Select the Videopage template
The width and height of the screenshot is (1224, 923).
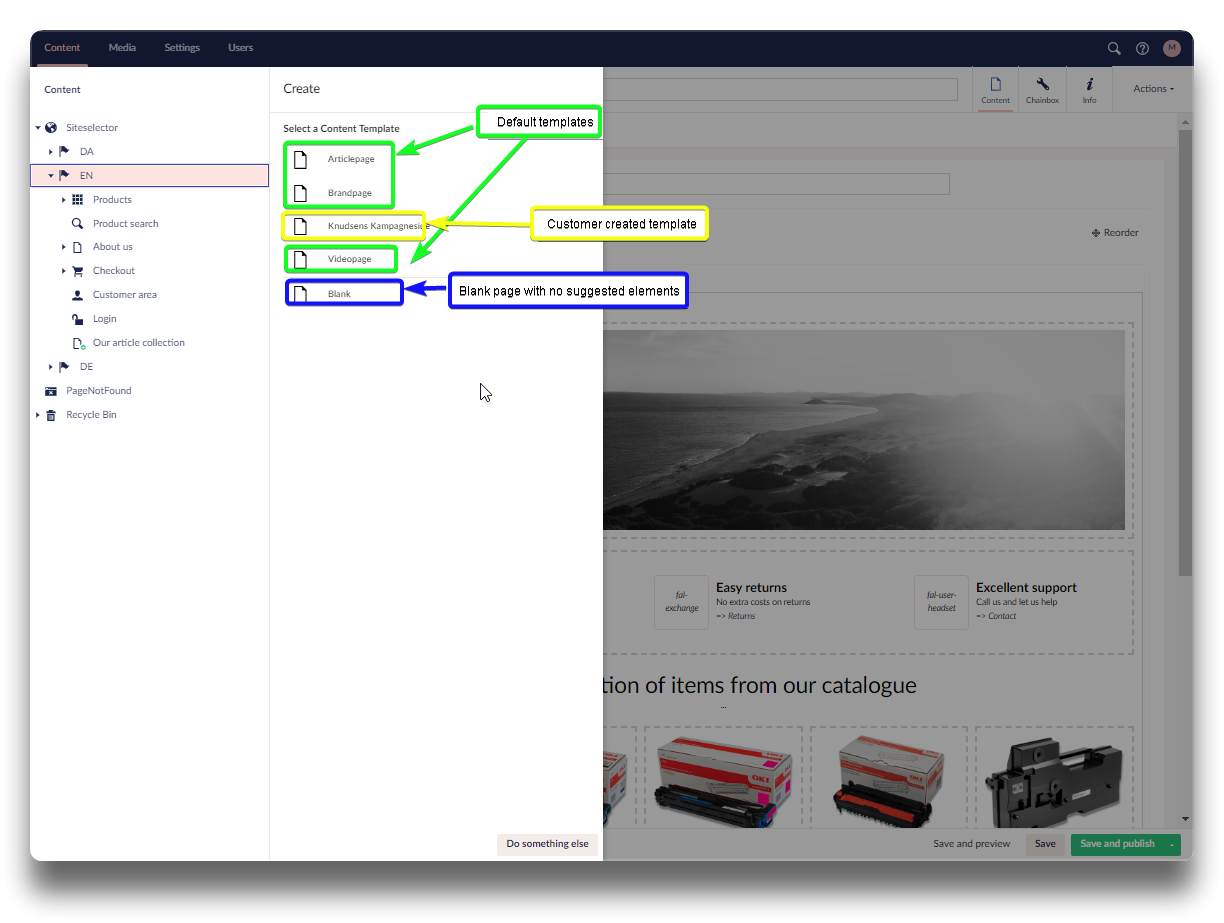[349, 259]
